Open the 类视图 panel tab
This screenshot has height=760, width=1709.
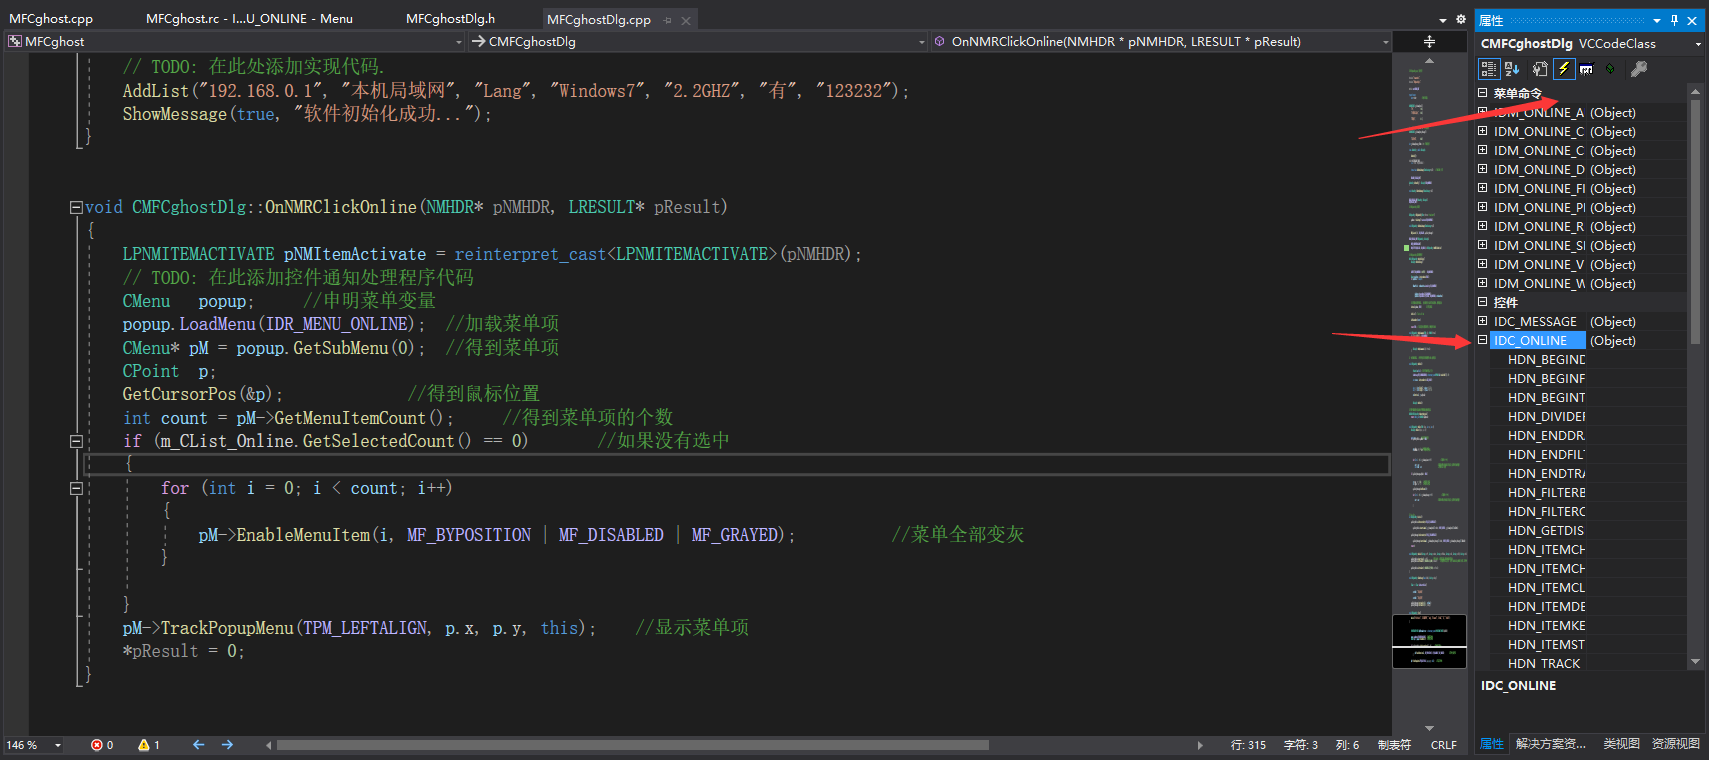(x=1621, y=743)
